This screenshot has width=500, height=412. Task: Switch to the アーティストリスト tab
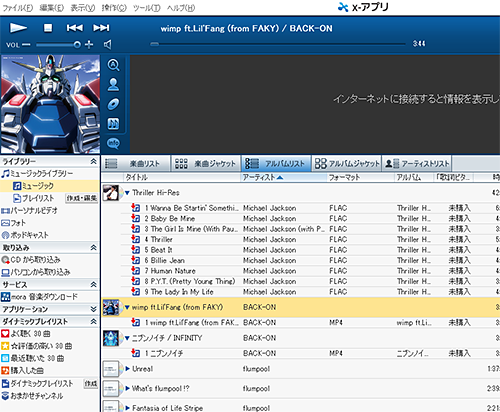coord(417,164)
